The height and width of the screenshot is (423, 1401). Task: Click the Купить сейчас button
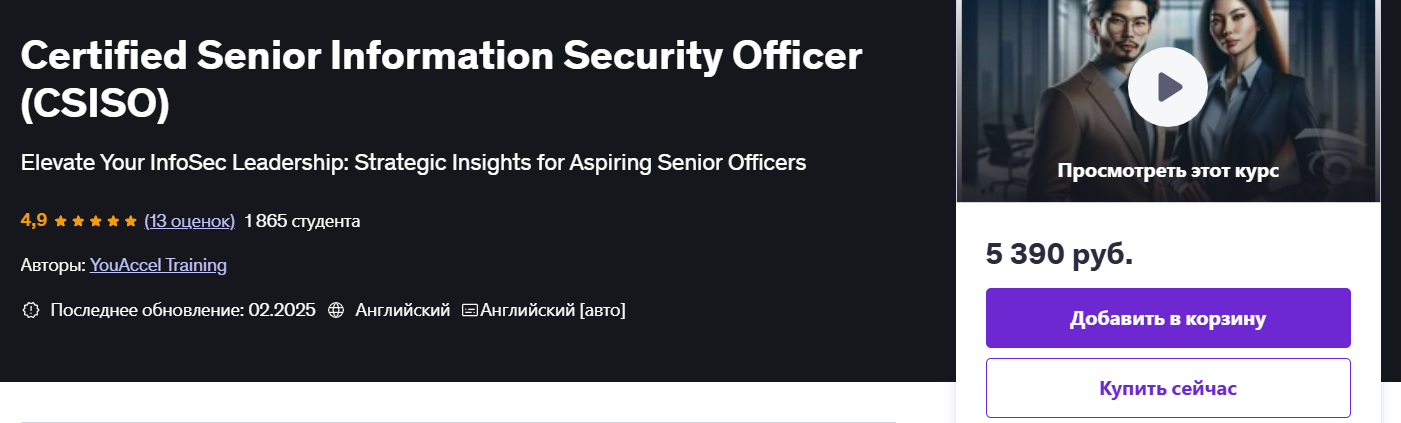(x=1168, y=388)
